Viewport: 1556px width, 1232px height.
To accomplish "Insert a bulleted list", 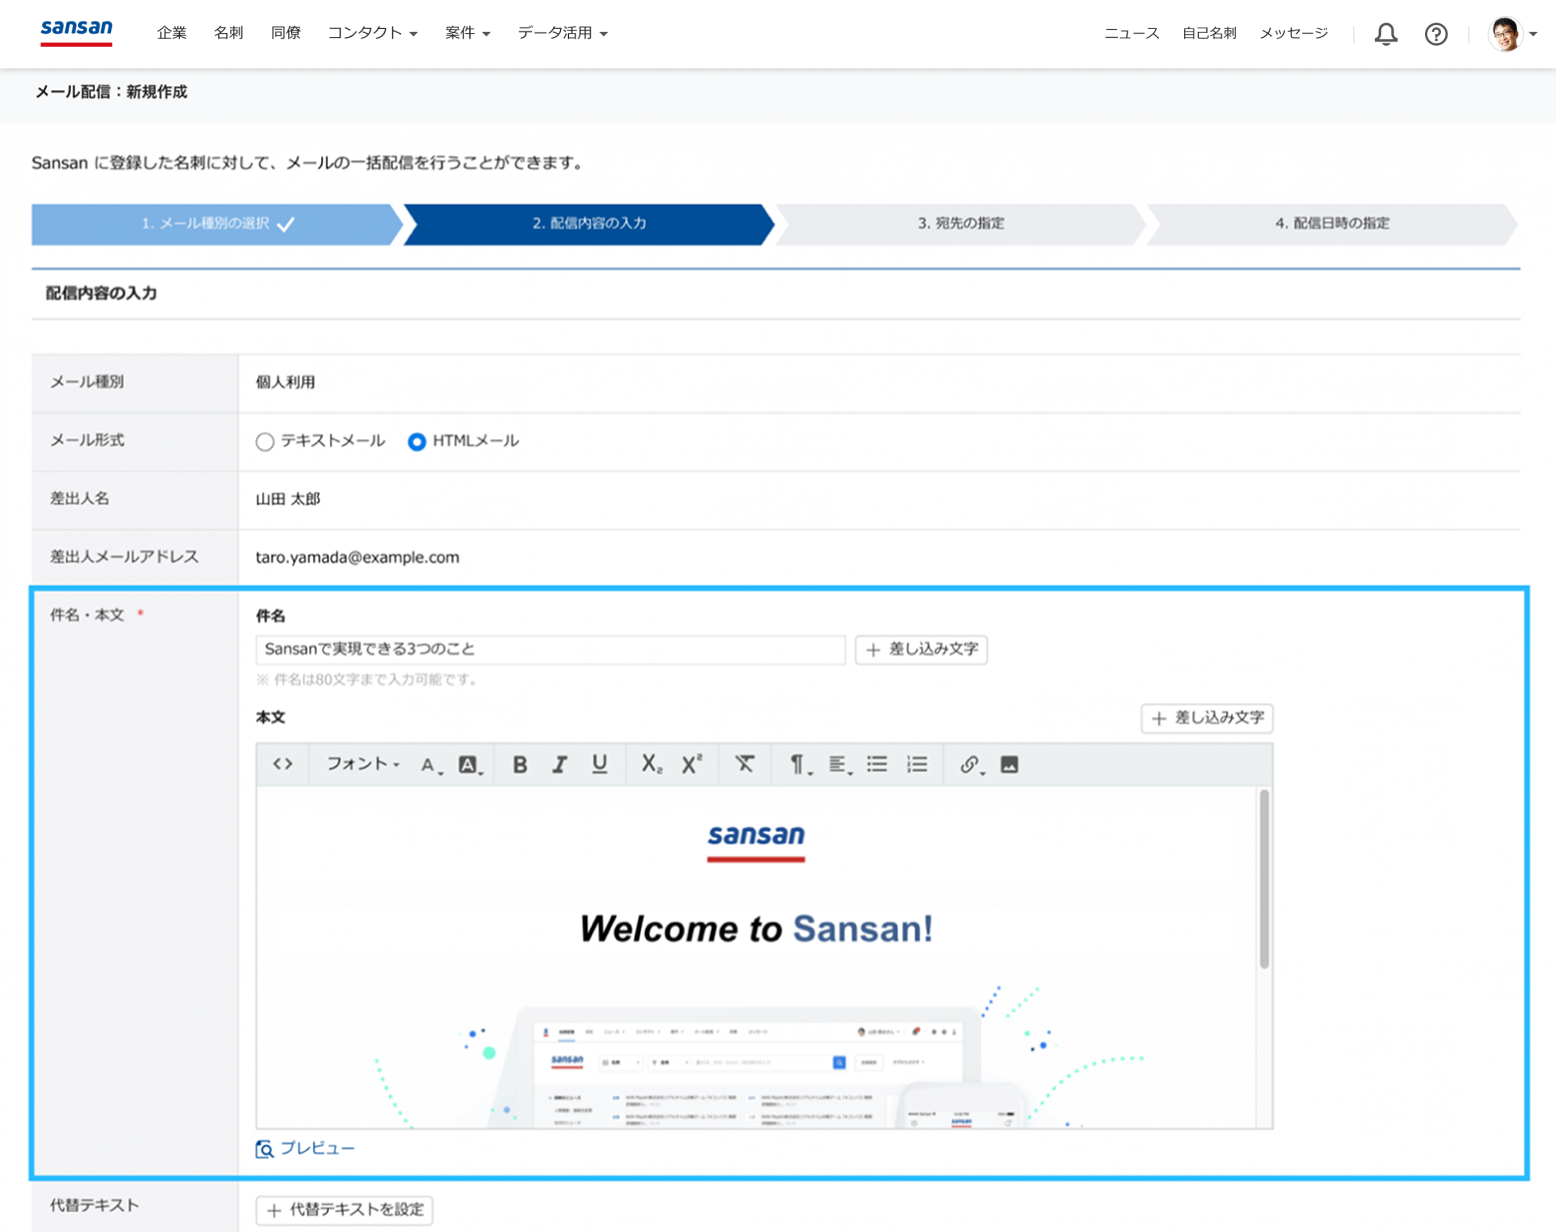I will pos(877,765).
